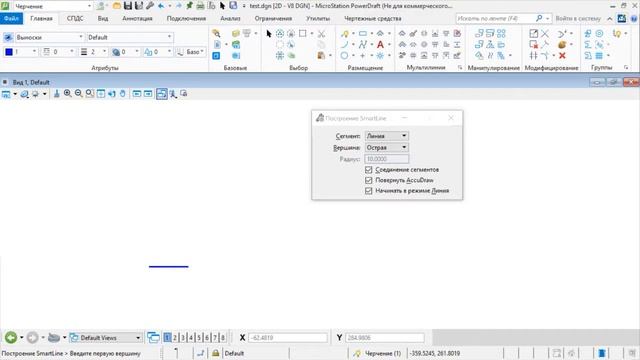Viewport: 640px width, 360px height.
Task: Click the blue trash icon in status bar
Action: click(x=602, y=353)
